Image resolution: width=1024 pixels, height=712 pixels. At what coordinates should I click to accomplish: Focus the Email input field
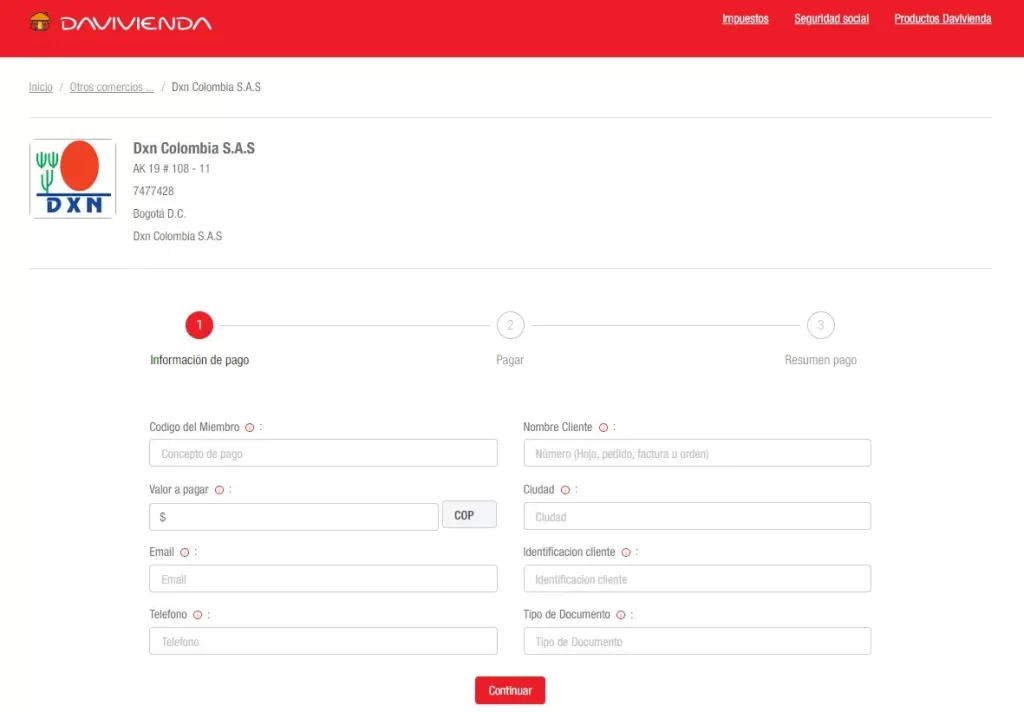(323, 579)
